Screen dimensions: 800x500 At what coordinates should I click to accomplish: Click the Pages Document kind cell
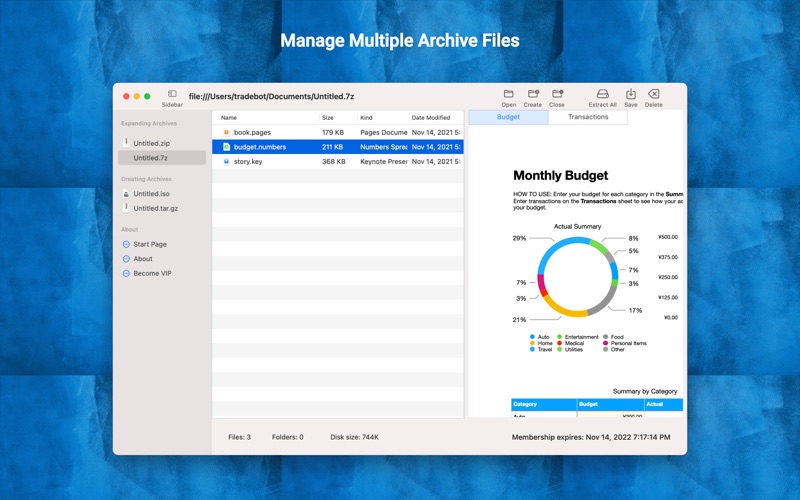pos(384,132)
